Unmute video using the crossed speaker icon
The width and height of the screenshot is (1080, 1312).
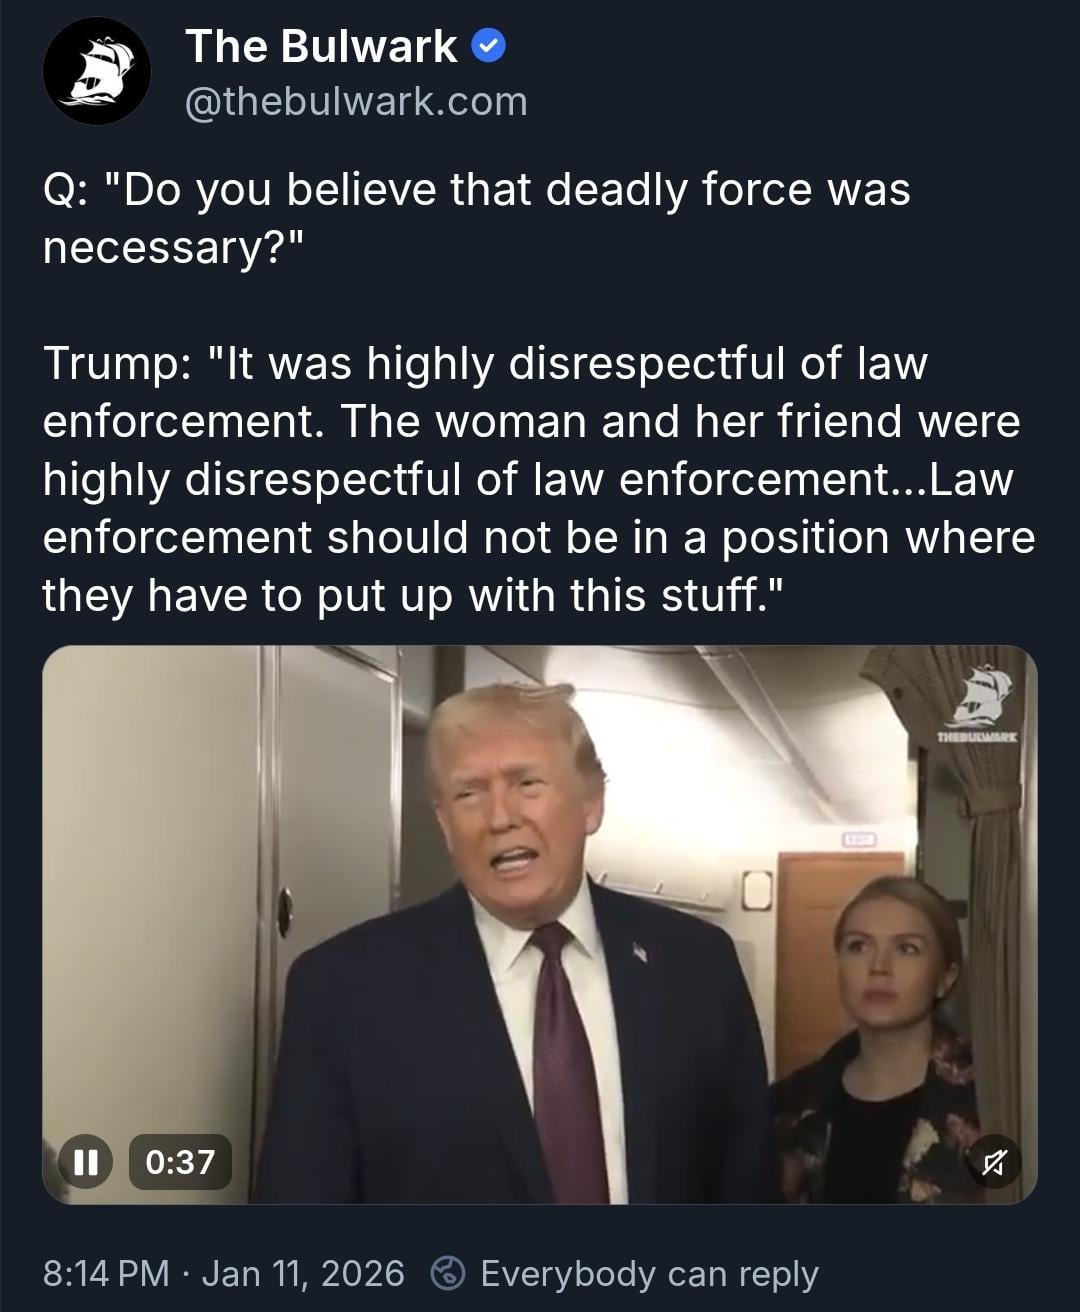pyautogui.click(x=994, y=1161)
